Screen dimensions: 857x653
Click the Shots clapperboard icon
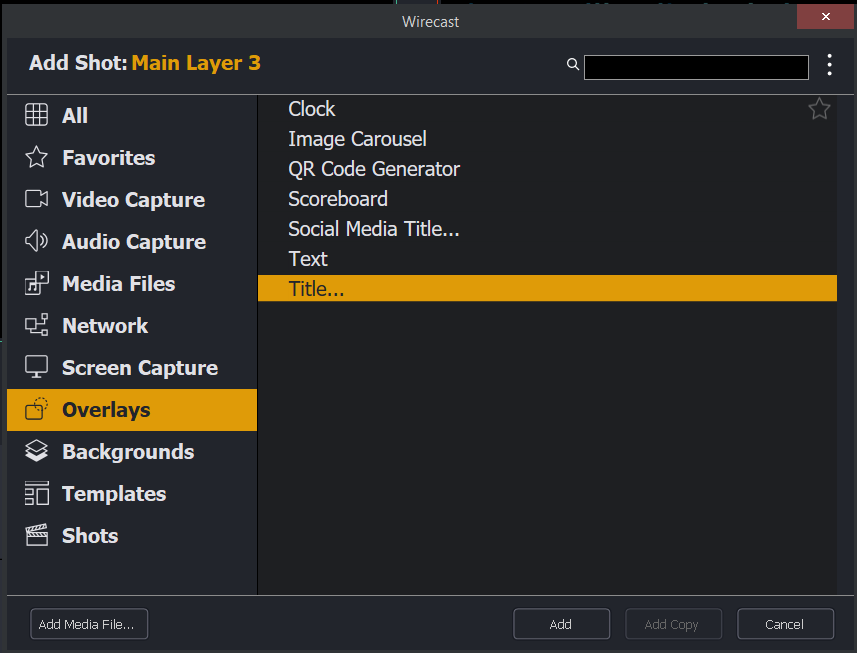[37, 536]
